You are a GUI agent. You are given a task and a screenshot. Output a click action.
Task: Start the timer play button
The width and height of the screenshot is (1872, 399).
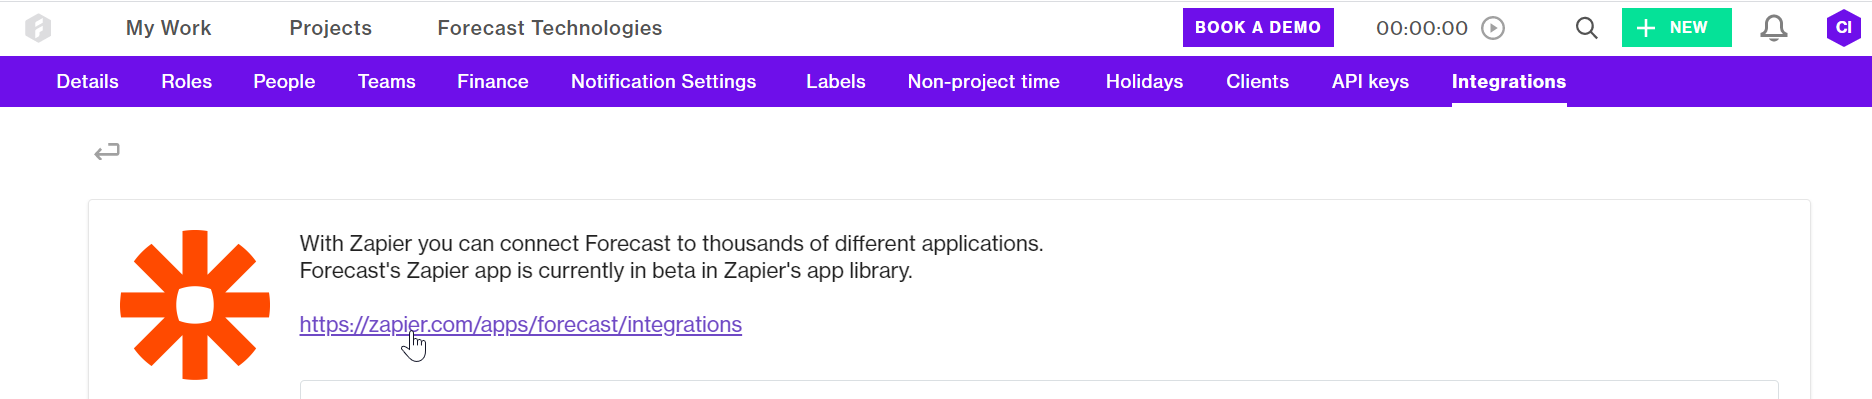click(1493, 28)
